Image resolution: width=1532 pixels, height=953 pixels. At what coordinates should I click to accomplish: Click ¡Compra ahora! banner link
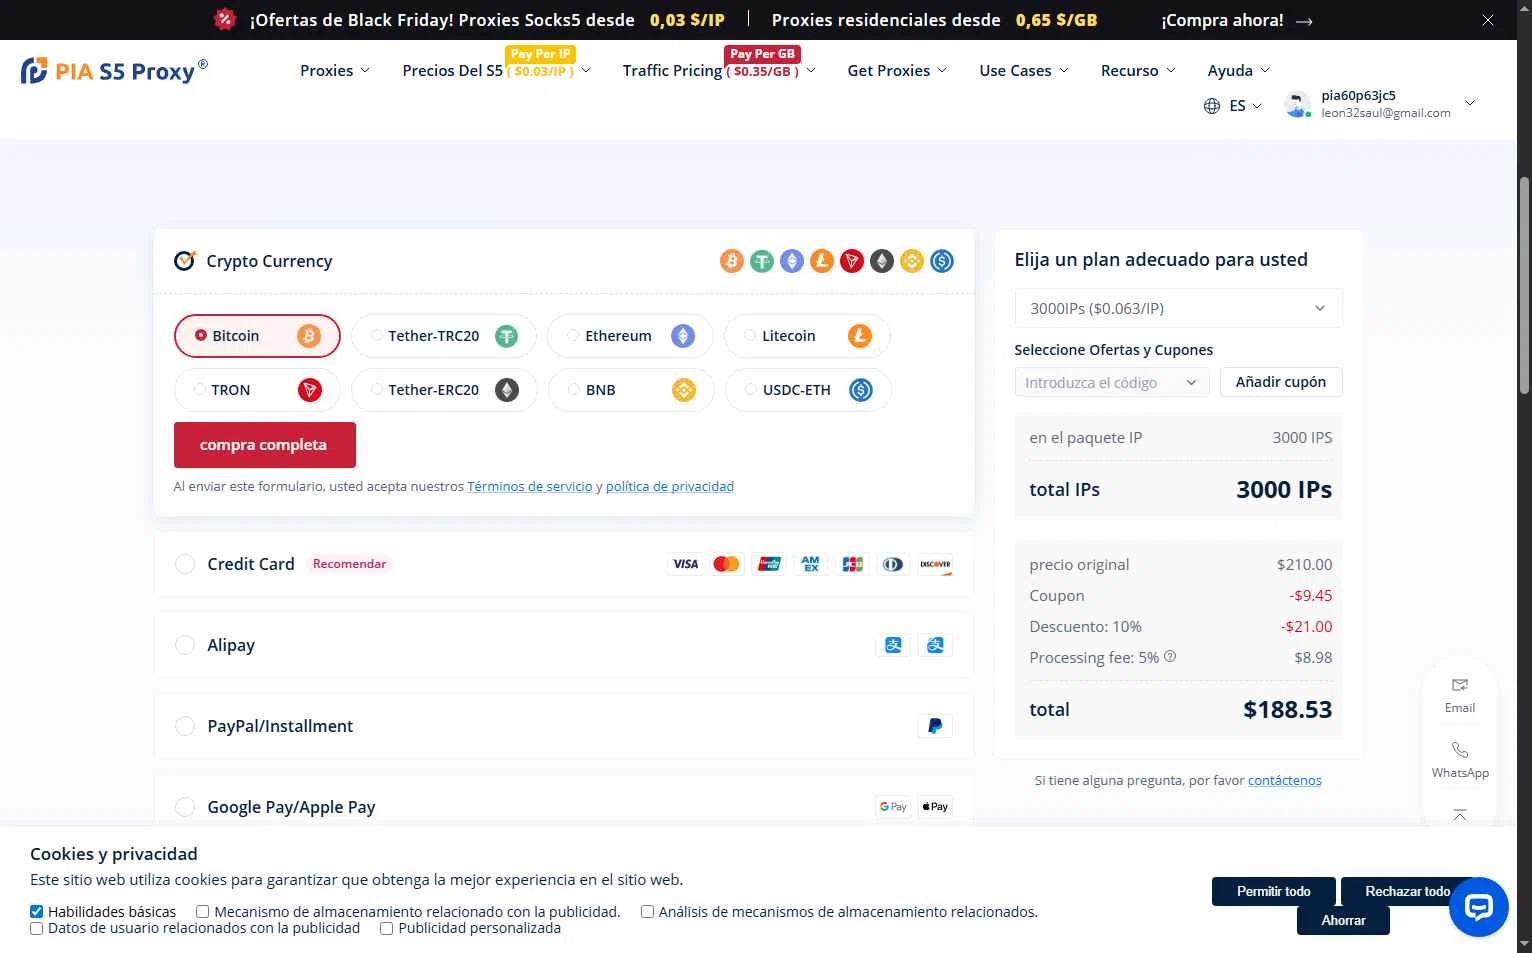coord(1237,20)
